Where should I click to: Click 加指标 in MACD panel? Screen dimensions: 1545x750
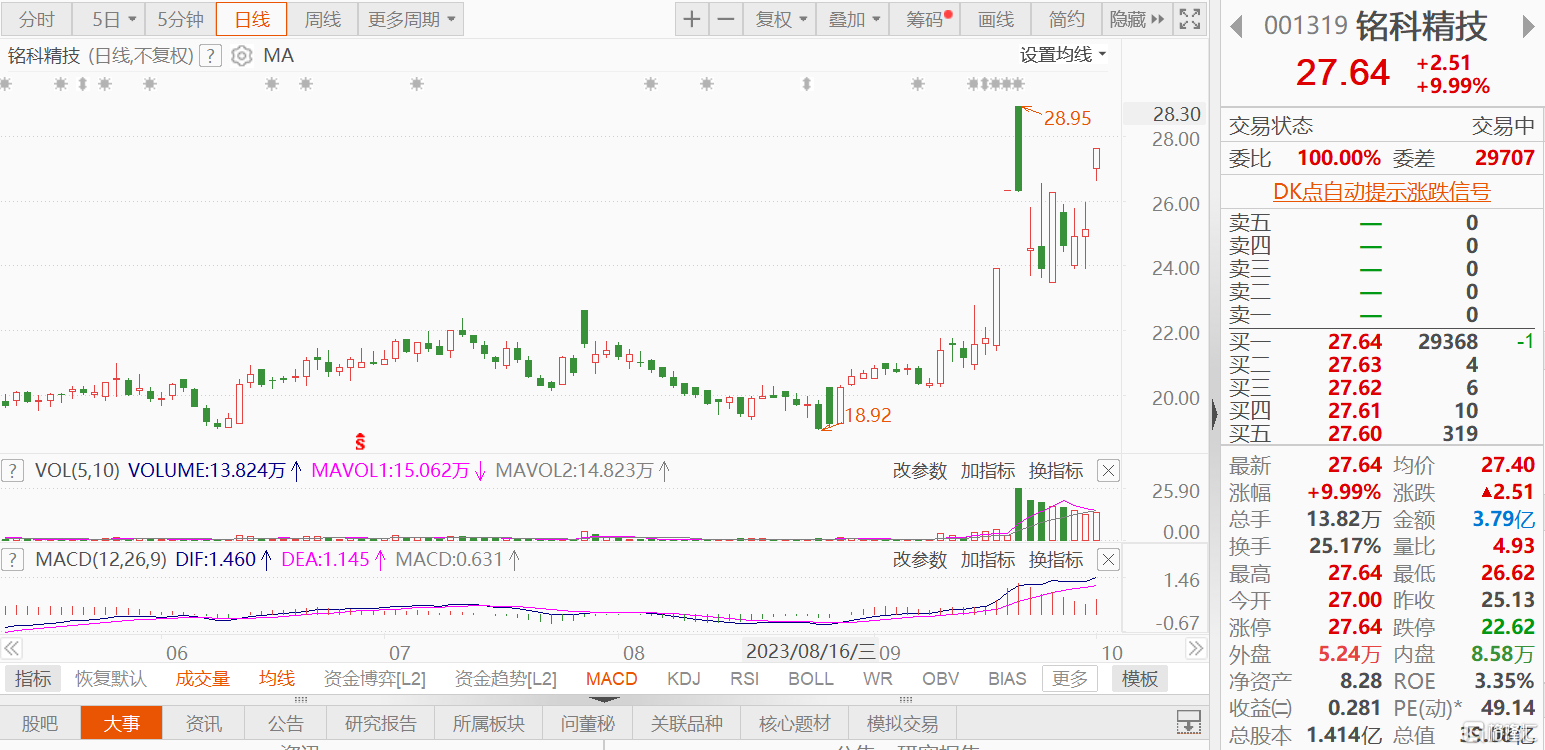tap(988, 559)
